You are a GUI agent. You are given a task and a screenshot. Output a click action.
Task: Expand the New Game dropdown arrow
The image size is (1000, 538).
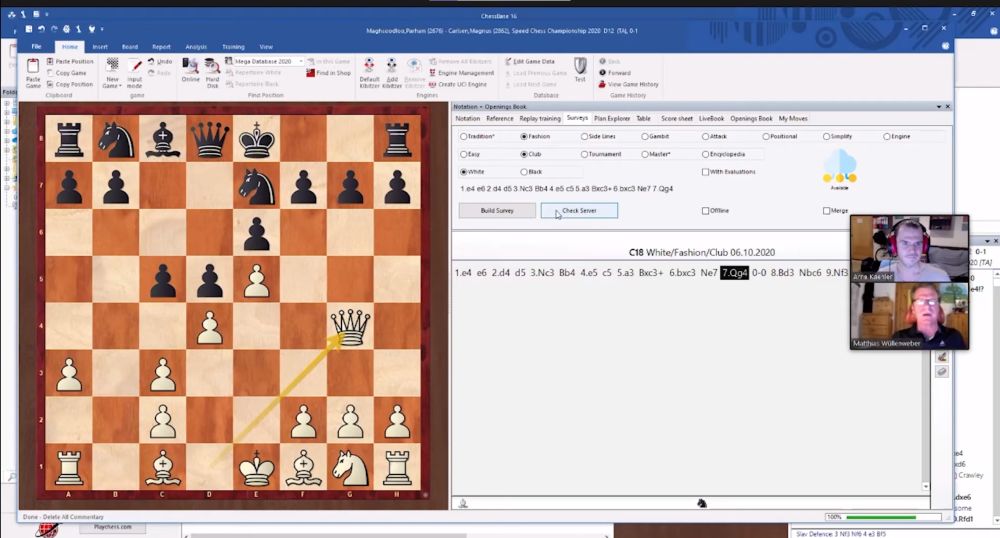click(120, 86)
